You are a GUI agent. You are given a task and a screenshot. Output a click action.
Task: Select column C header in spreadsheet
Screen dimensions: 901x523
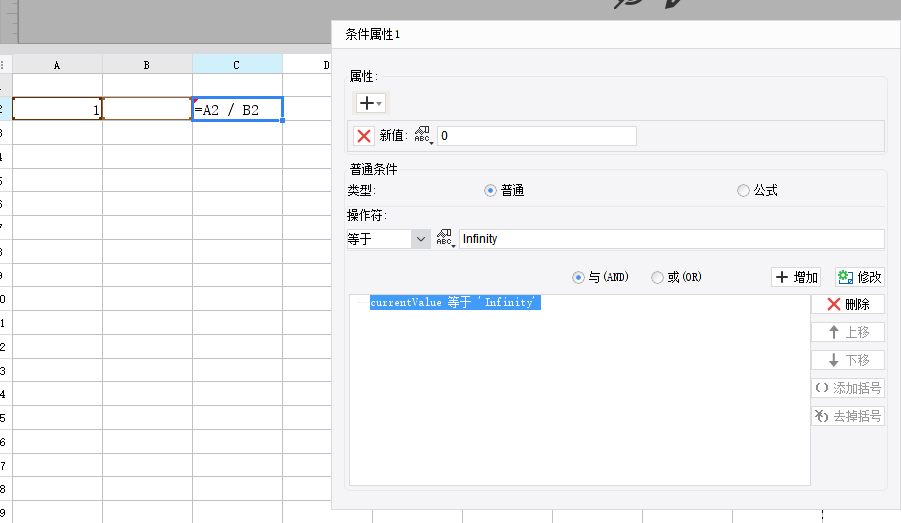(x=237, y=65)
